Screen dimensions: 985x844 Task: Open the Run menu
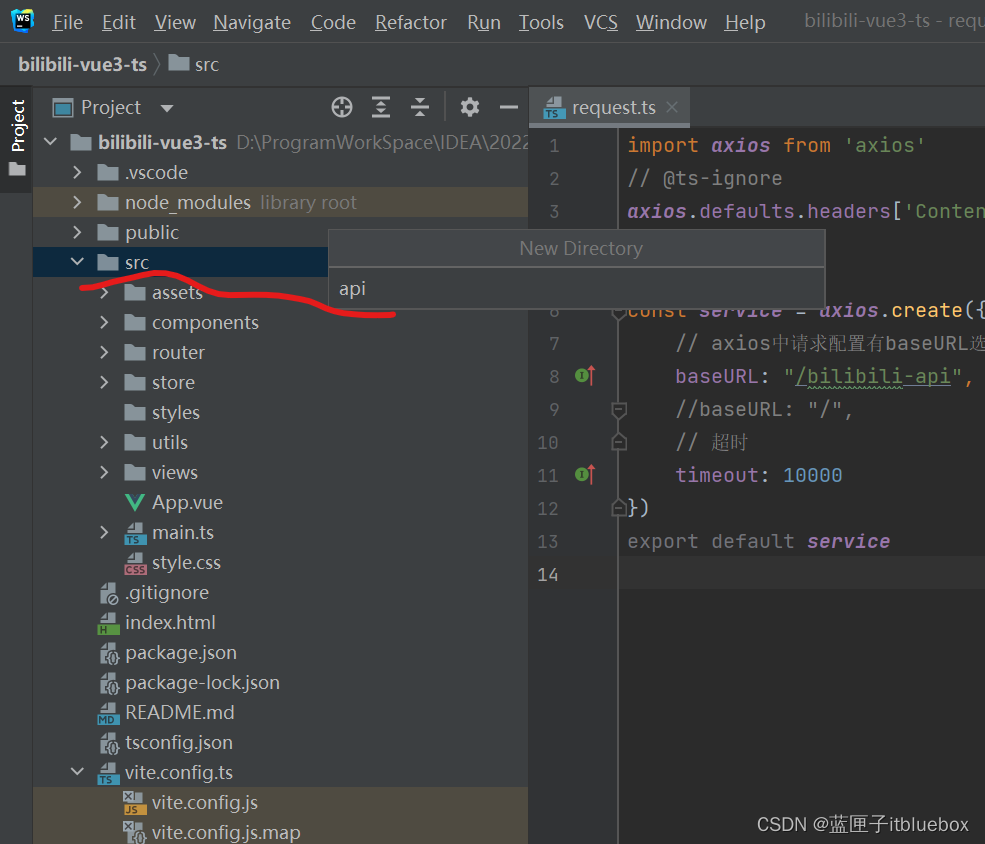[484, 23]
